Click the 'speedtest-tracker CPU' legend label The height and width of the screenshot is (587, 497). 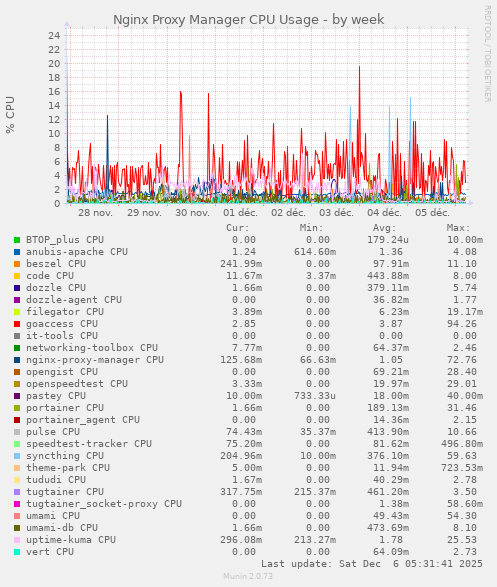89,444
